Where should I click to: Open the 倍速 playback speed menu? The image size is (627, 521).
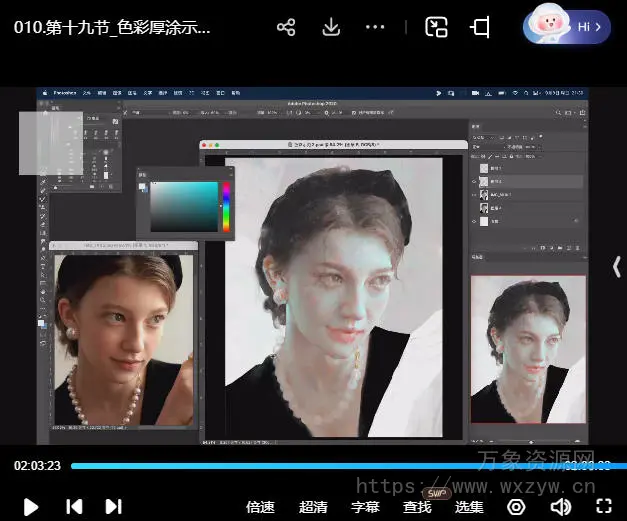260,507
